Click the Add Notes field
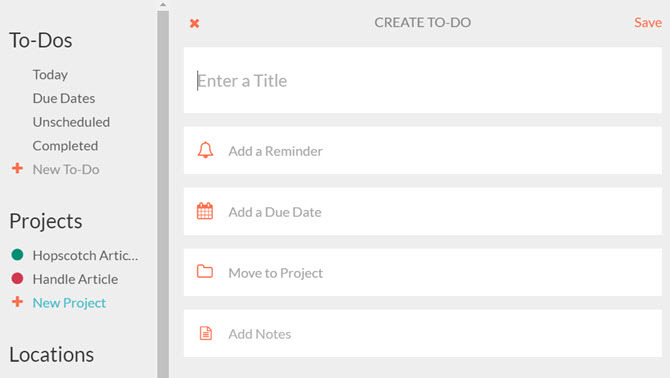670x378 pixels. click(423, 334)
